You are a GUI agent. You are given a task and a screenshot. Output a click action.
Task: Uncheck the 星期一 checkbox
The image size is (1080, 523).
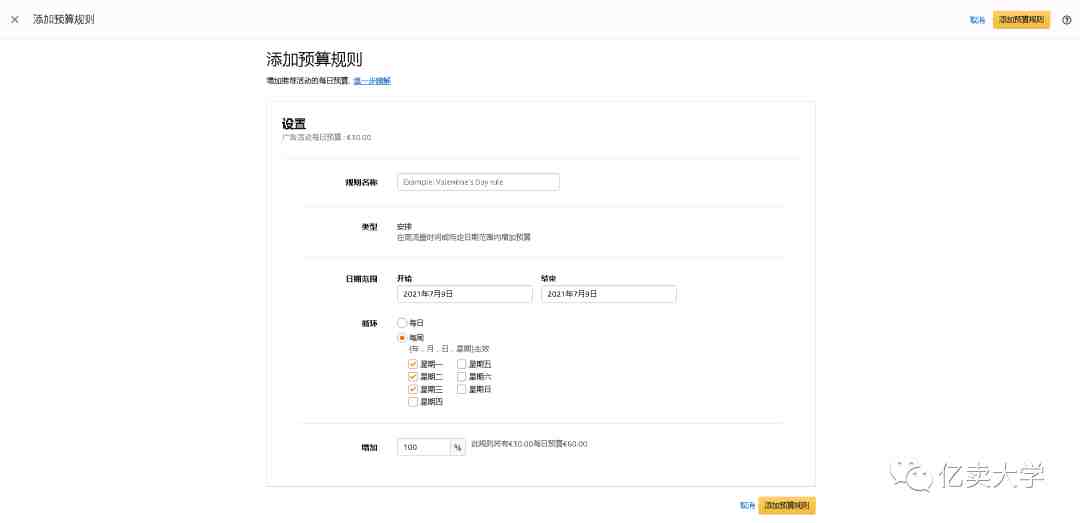pyautogui.click(x=413, y=364)
